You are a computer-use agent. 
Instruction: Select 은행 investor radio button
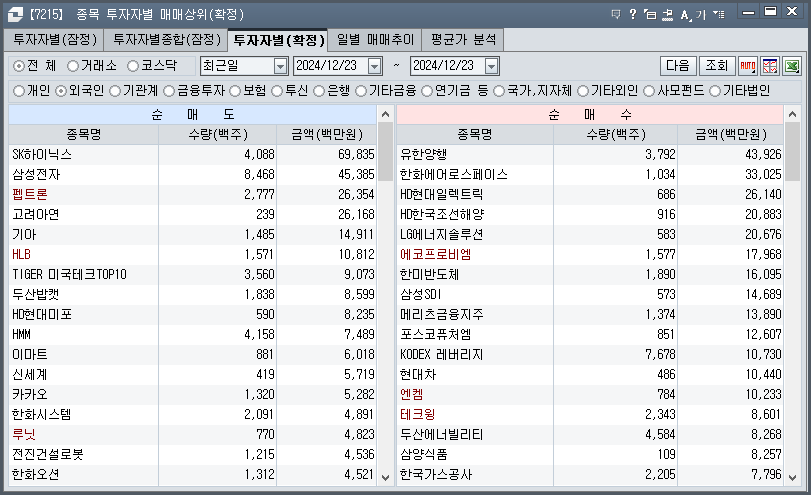click(319, 91)
